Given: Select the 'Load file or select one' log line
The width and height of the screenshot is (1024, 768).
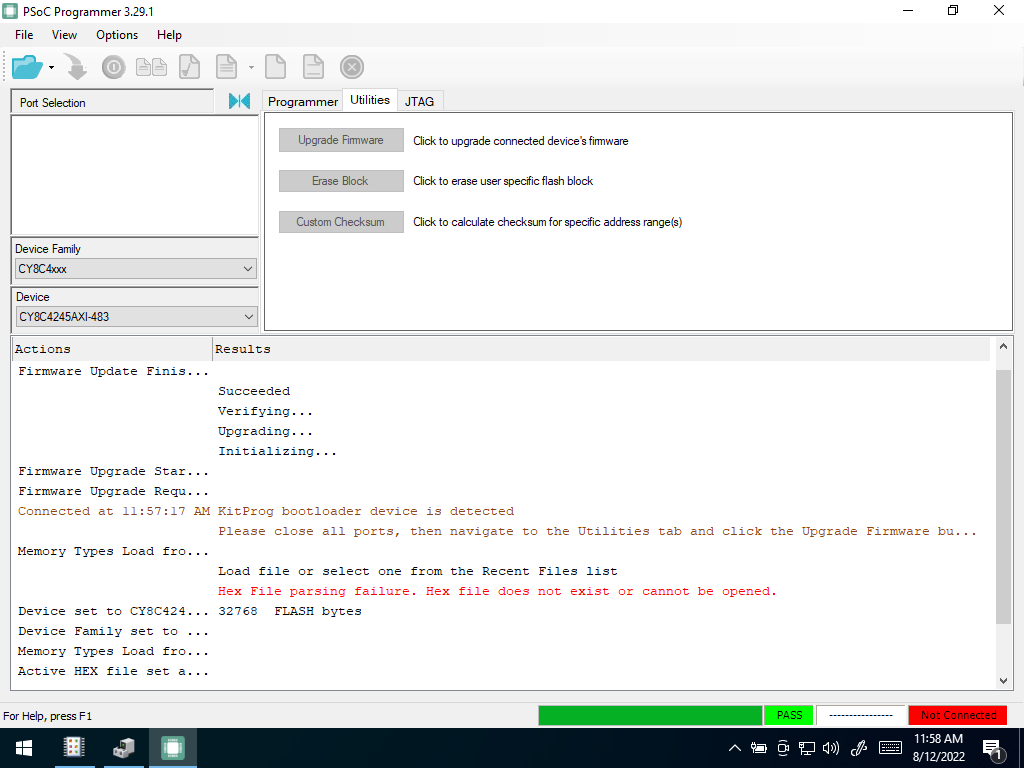Looking at the screenshot, I should tap(417, 571).
